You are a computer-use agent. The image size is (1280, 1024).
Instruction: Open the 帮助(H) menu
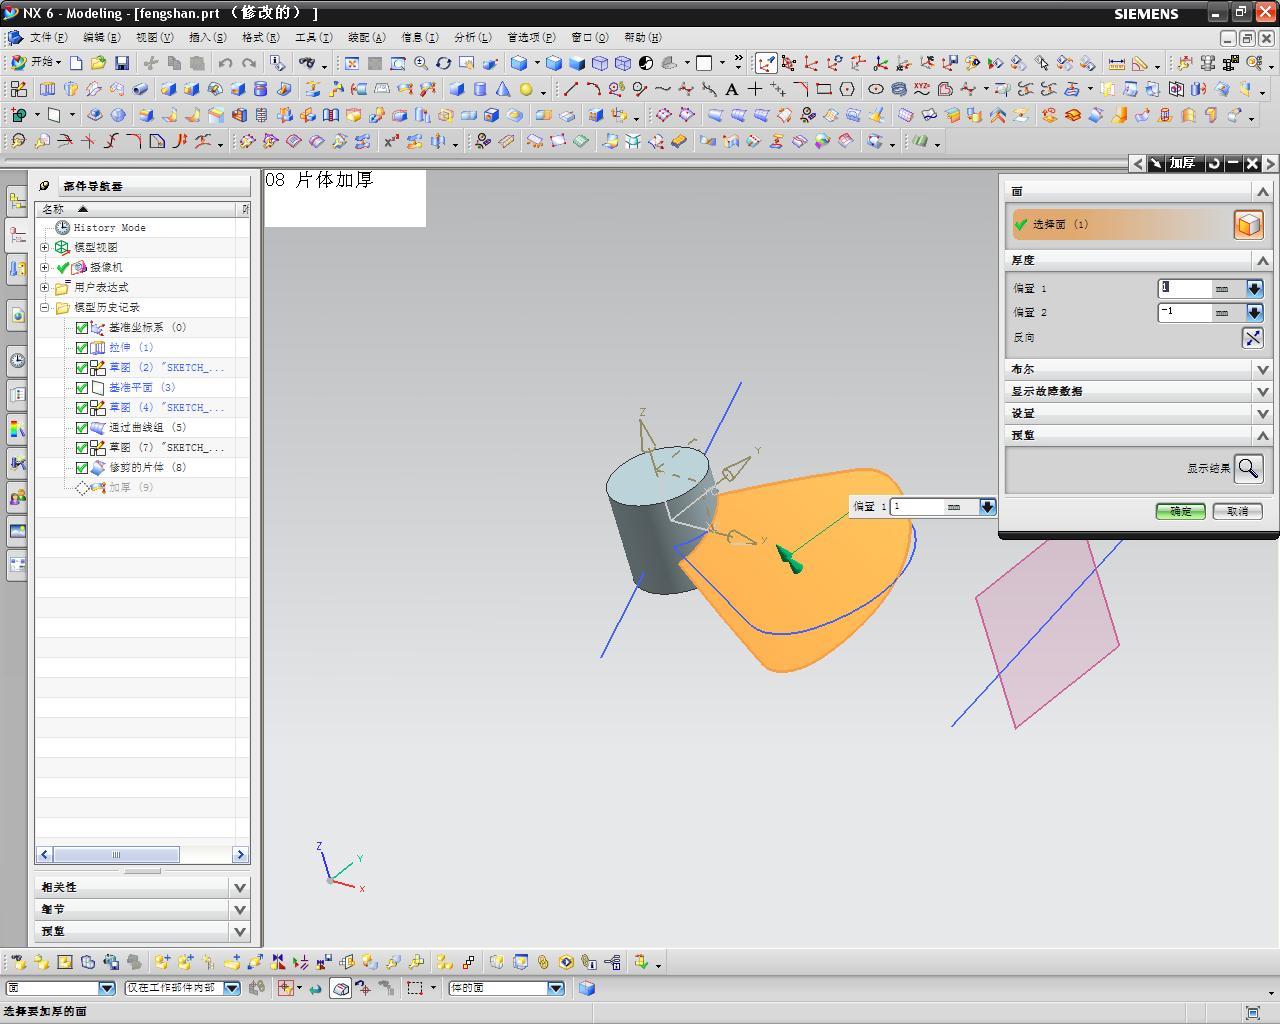click(642, 37)
